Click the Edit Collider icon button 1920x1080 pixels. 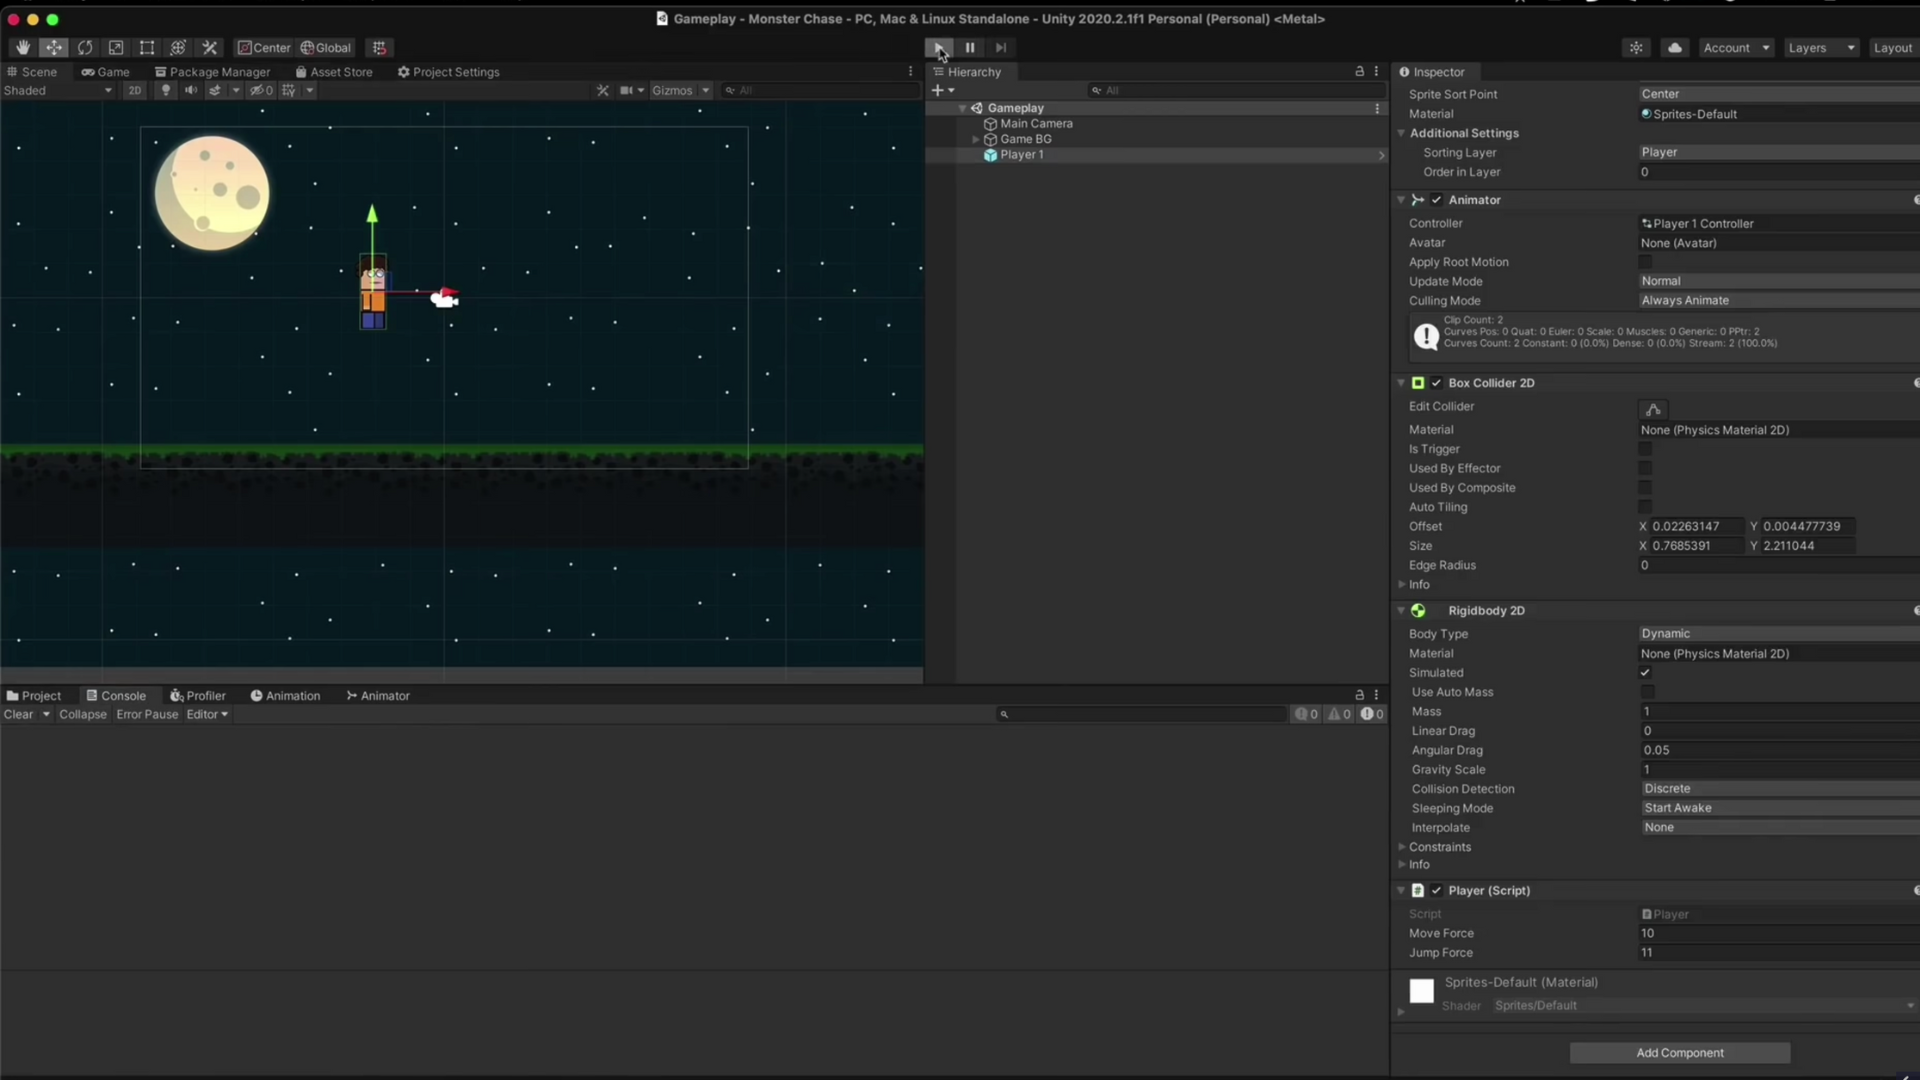pos(1653,409)
